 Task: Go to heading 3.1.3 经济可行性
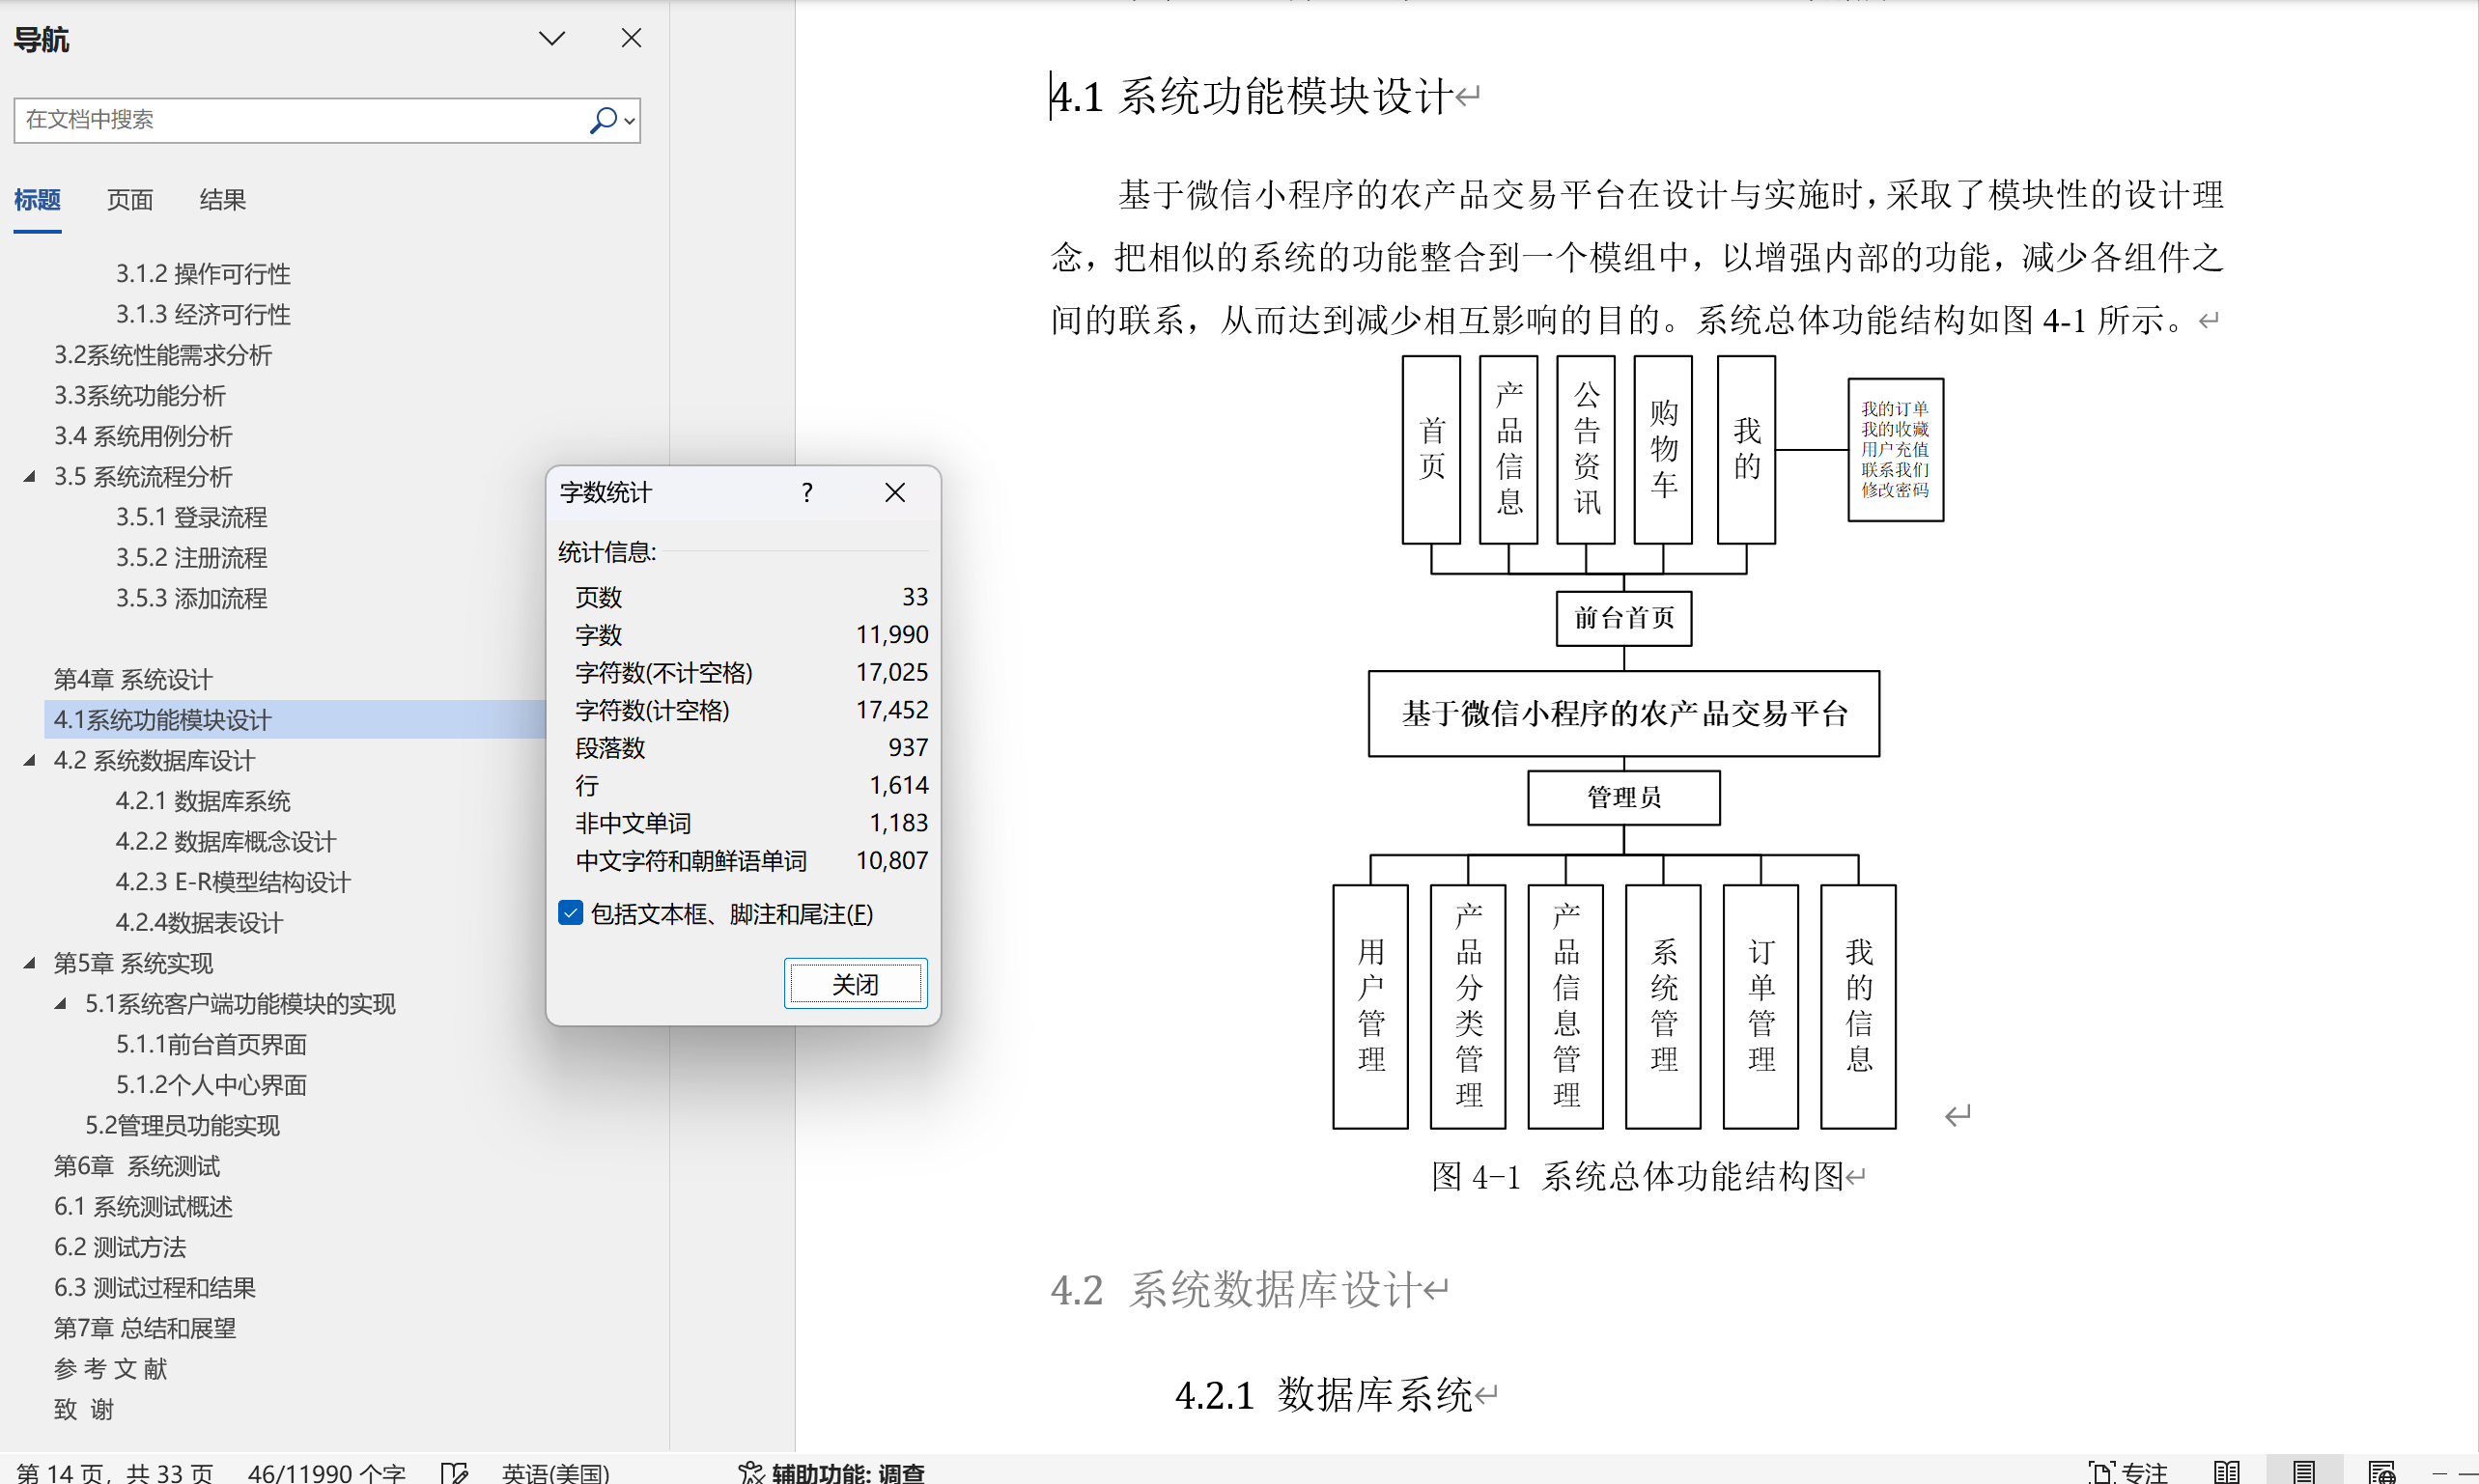203,314
